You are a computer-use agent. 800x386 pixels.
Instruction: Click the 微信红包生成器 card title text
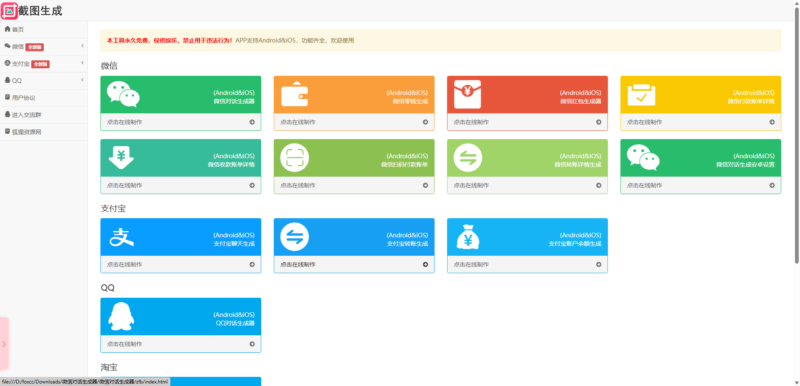click(581, 101)
